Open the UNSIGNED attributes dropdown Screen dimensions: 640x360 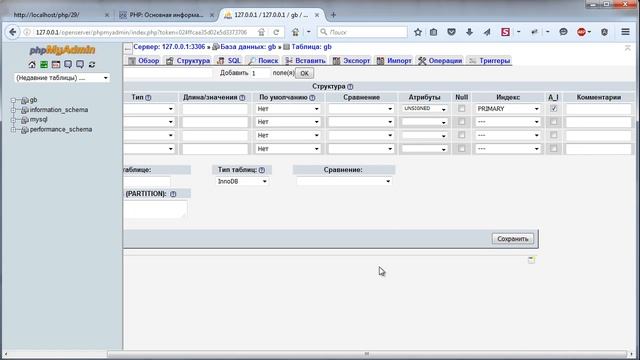(x=424, y=109)
